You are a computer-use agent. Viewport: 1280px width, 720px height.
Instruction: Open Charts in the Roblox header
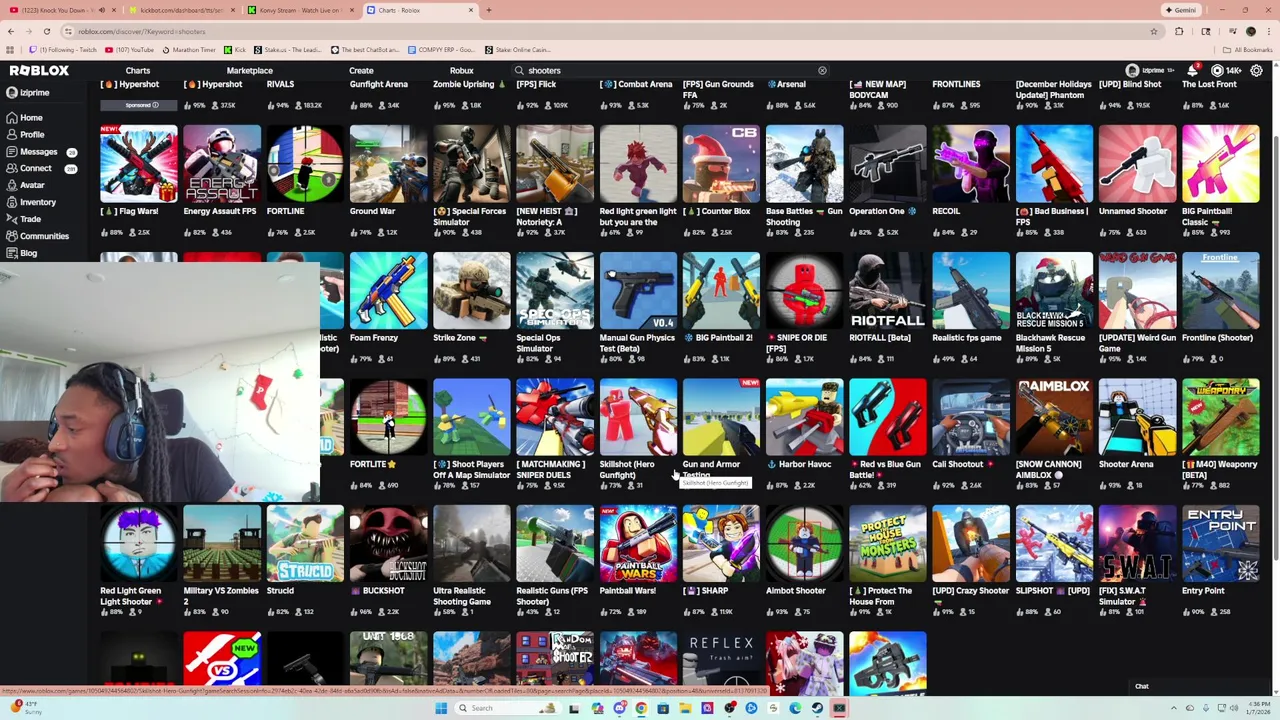(x=138, y=71)
